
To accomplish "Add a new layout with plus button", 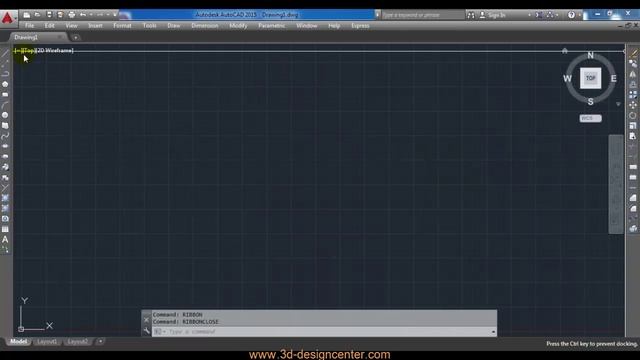I will (100, 341).
